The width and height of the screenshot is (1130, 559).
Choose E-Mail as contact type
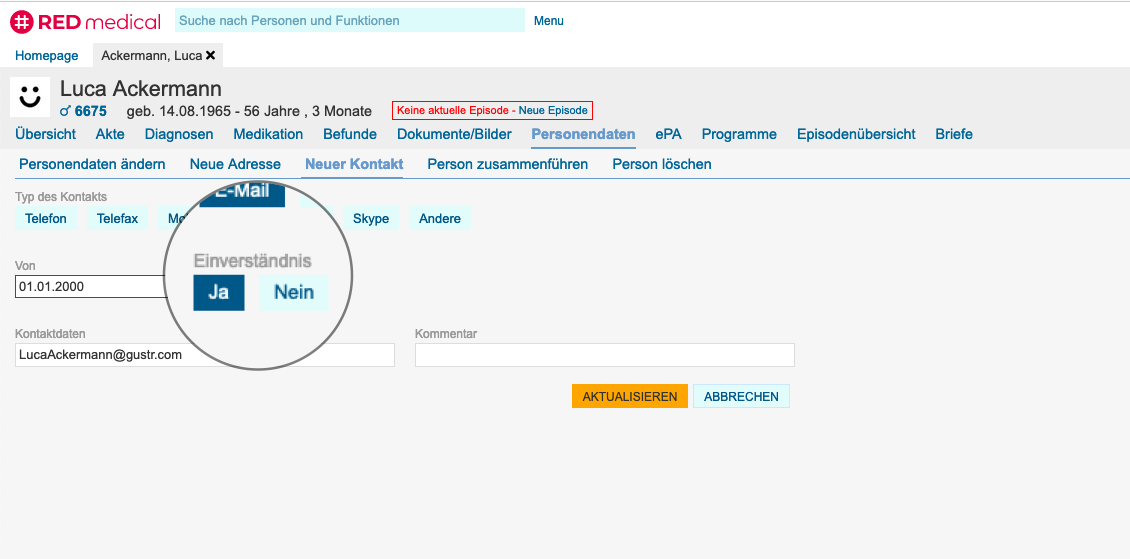tap(242, 193)
